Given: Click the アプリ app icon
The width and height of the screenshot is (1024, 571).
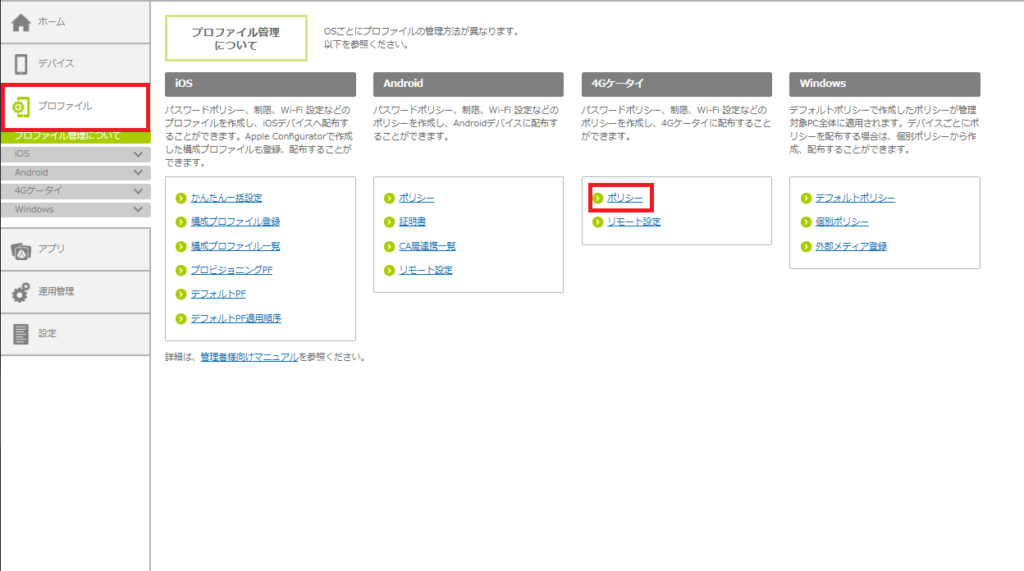Looking at the screenshot, I should (x=21, y=250).
